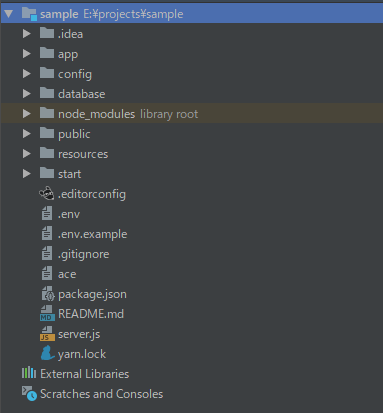The width and height of the screenshot is (383, 413).
Task: Click the package.json file icon
Action: coord(48,294)
